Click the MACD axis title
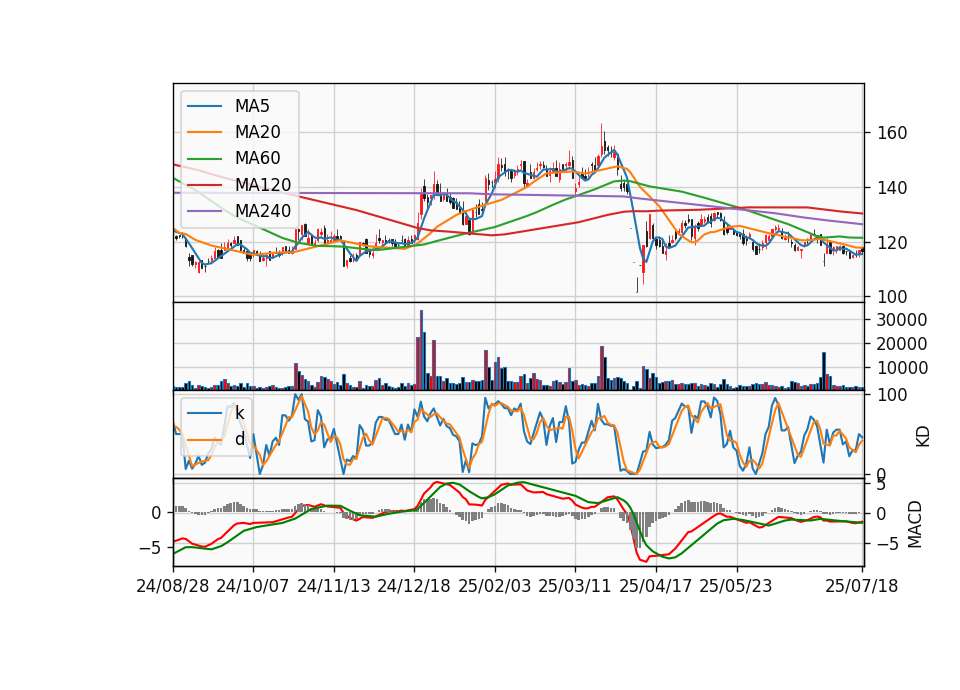 [915, 524]
